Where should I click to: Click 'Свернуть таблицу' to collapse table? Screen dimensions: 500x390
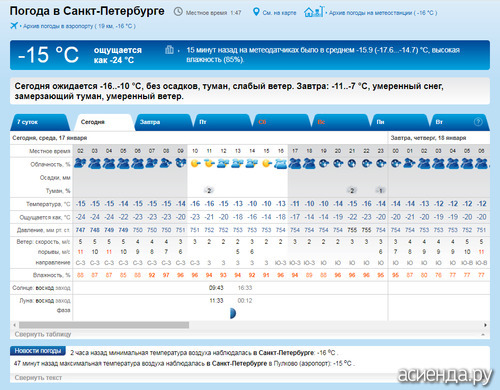coord(43,334)
